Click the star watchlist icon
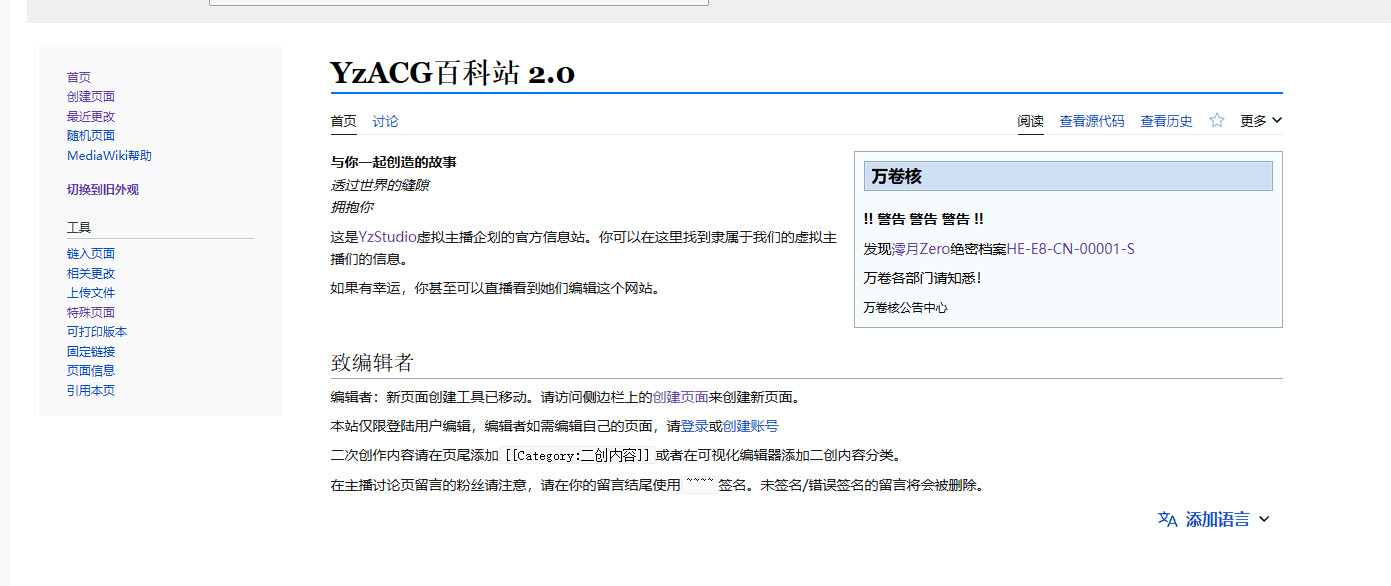The width and height of the screenshot is (1391, 586). [x=1216, y=121]
